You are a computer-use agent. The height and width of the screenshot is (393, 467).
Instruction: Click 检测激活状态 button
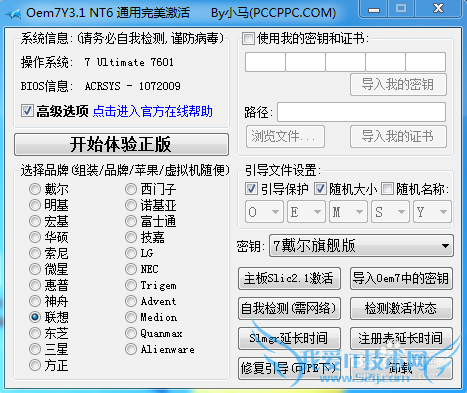point(401,308)
